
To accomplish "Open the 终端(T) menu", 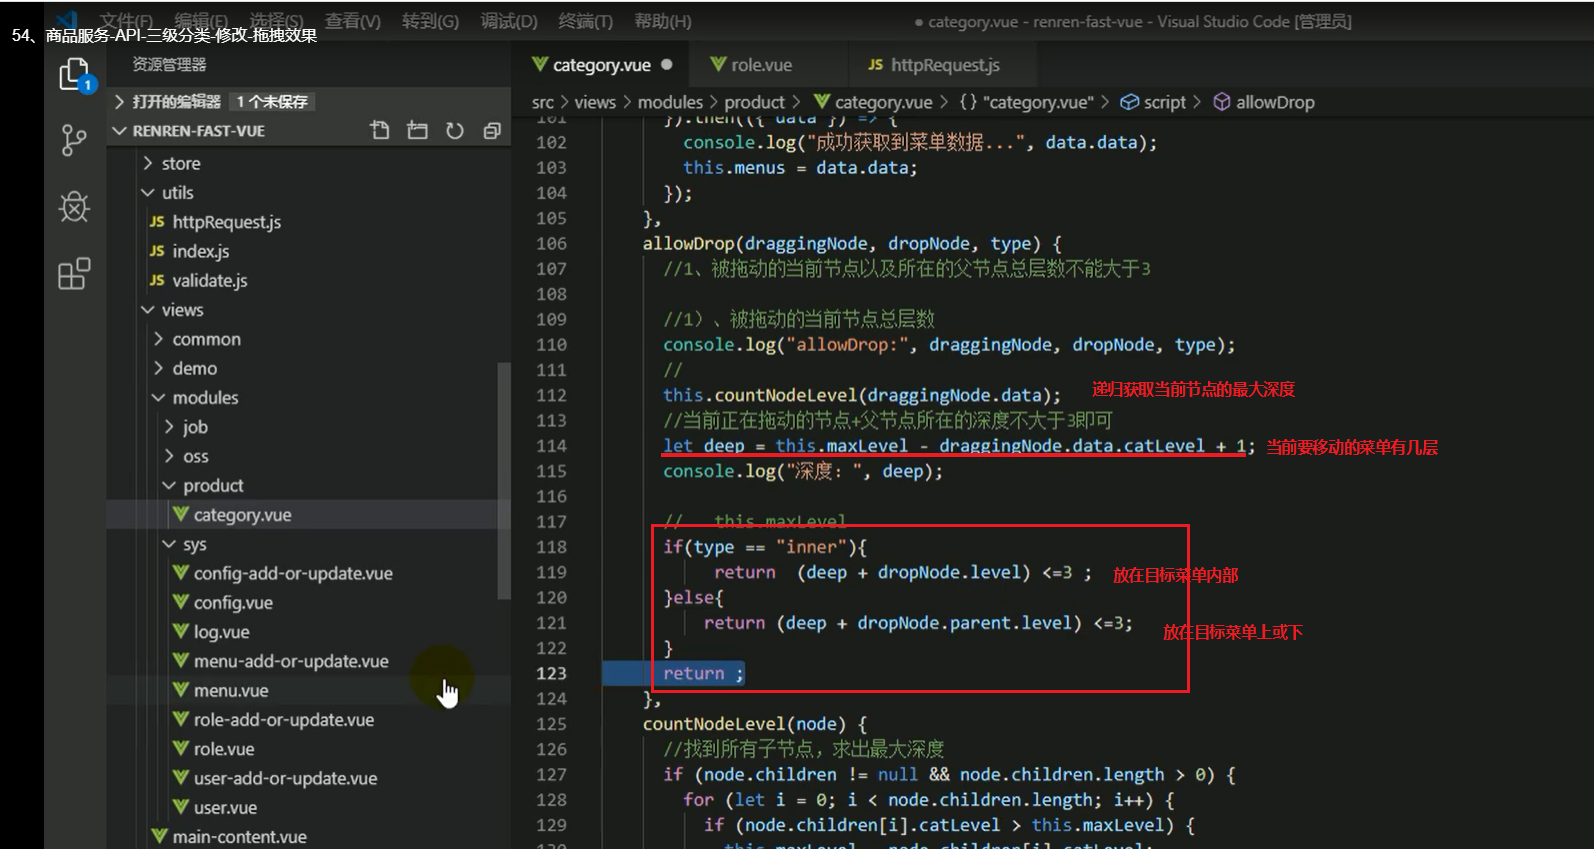I will 585,21.
